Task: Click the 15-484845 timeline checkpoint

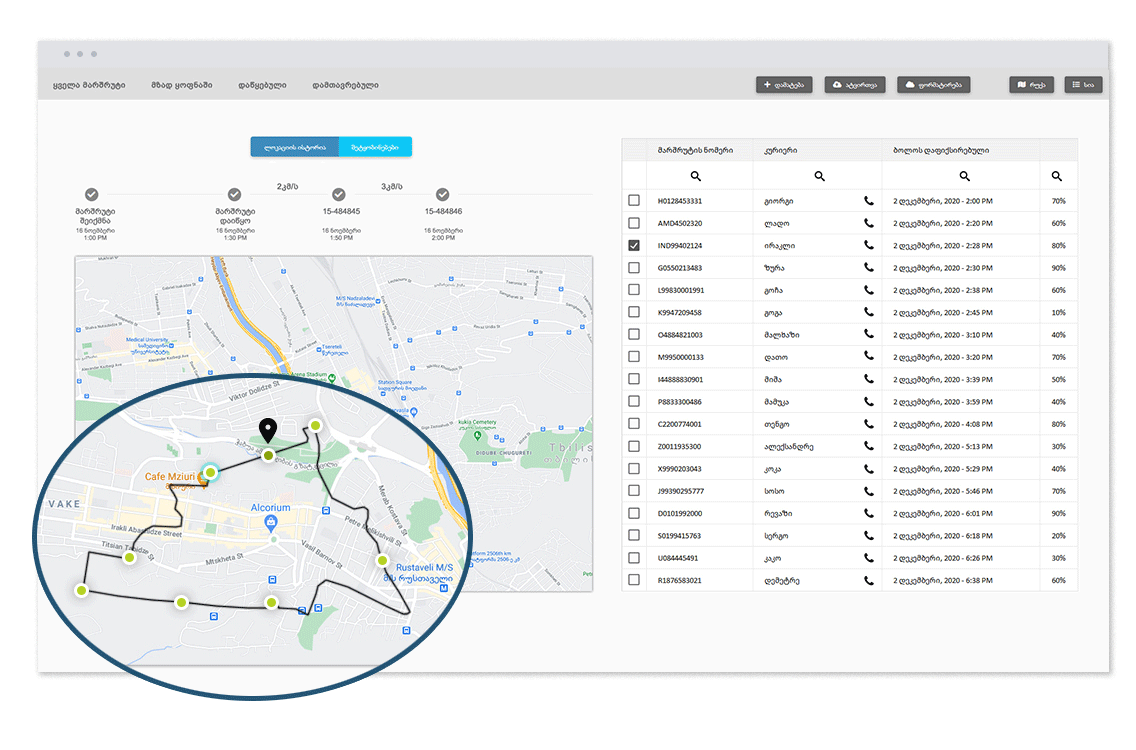Action: 339,194
